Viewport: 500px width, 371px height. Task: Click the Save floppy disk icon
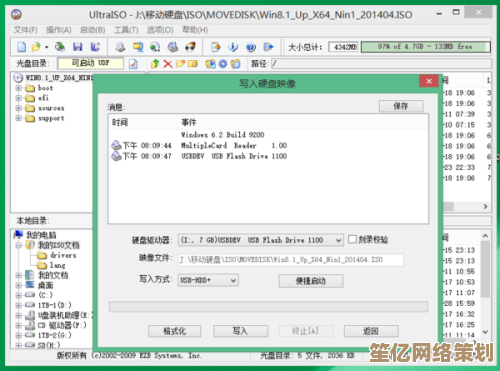tap(78, 47)
